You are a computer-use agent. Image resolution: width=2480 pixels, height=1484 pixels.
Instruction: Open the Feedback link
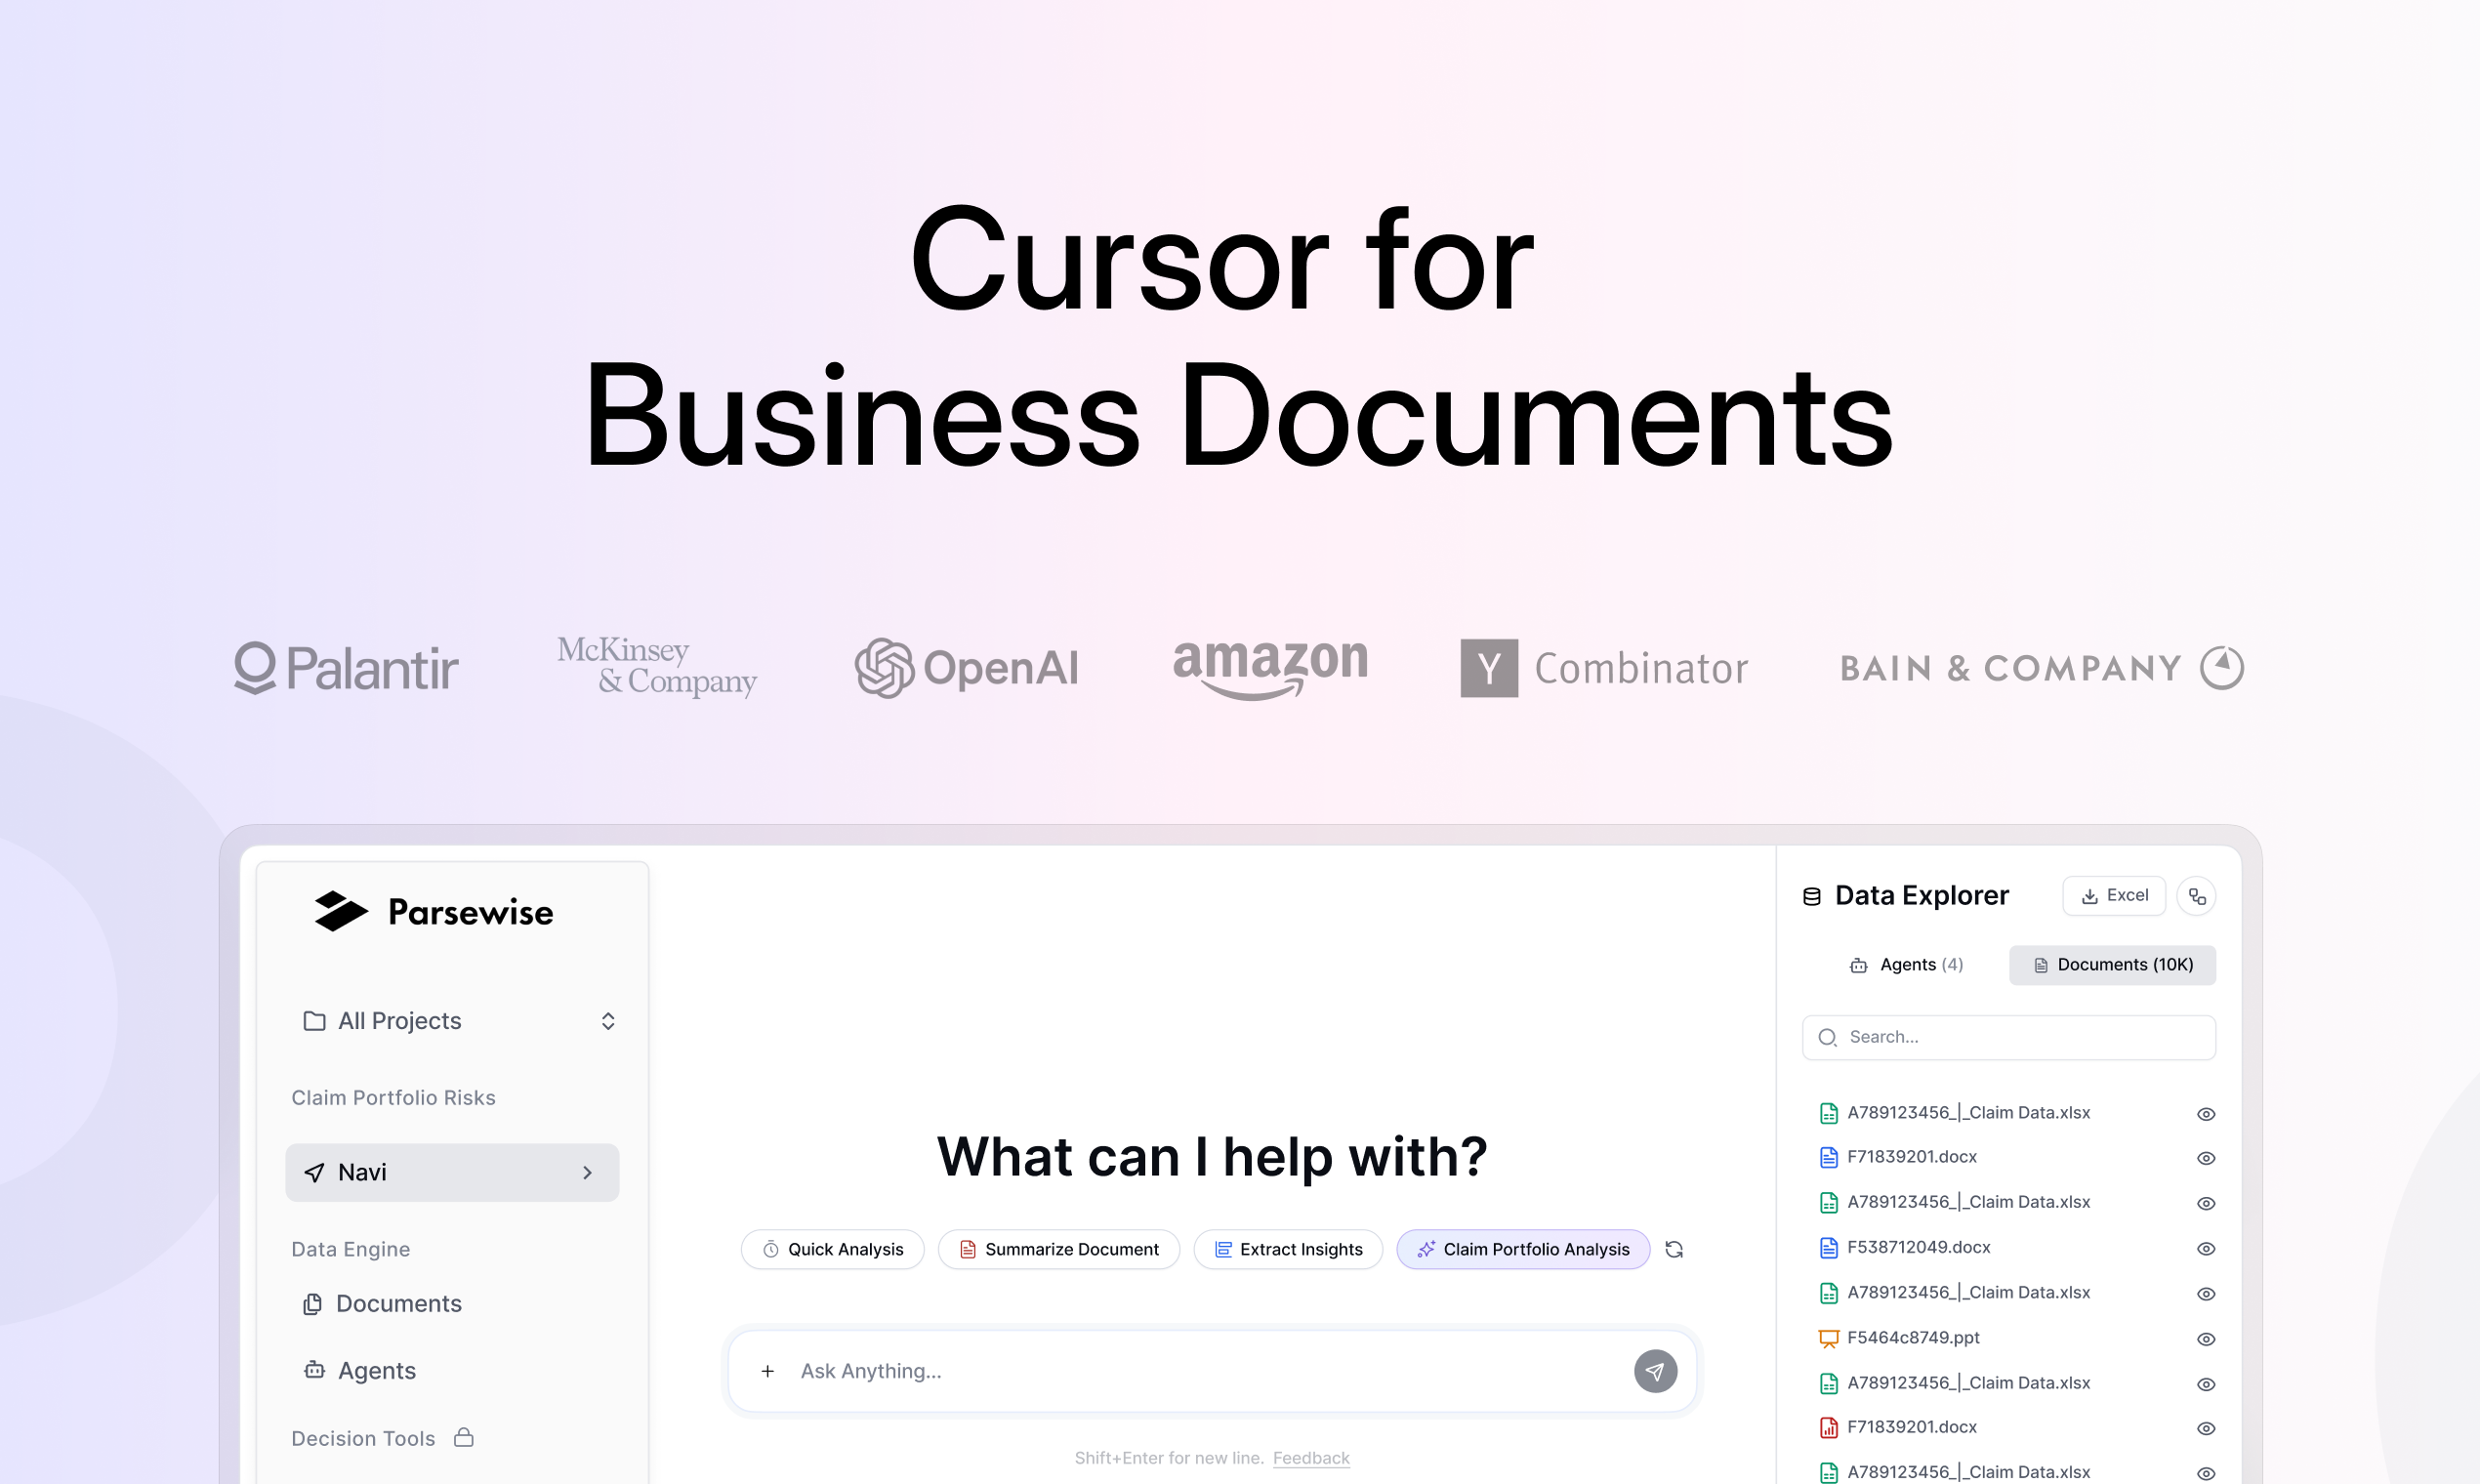[x=1310, y=1458]
